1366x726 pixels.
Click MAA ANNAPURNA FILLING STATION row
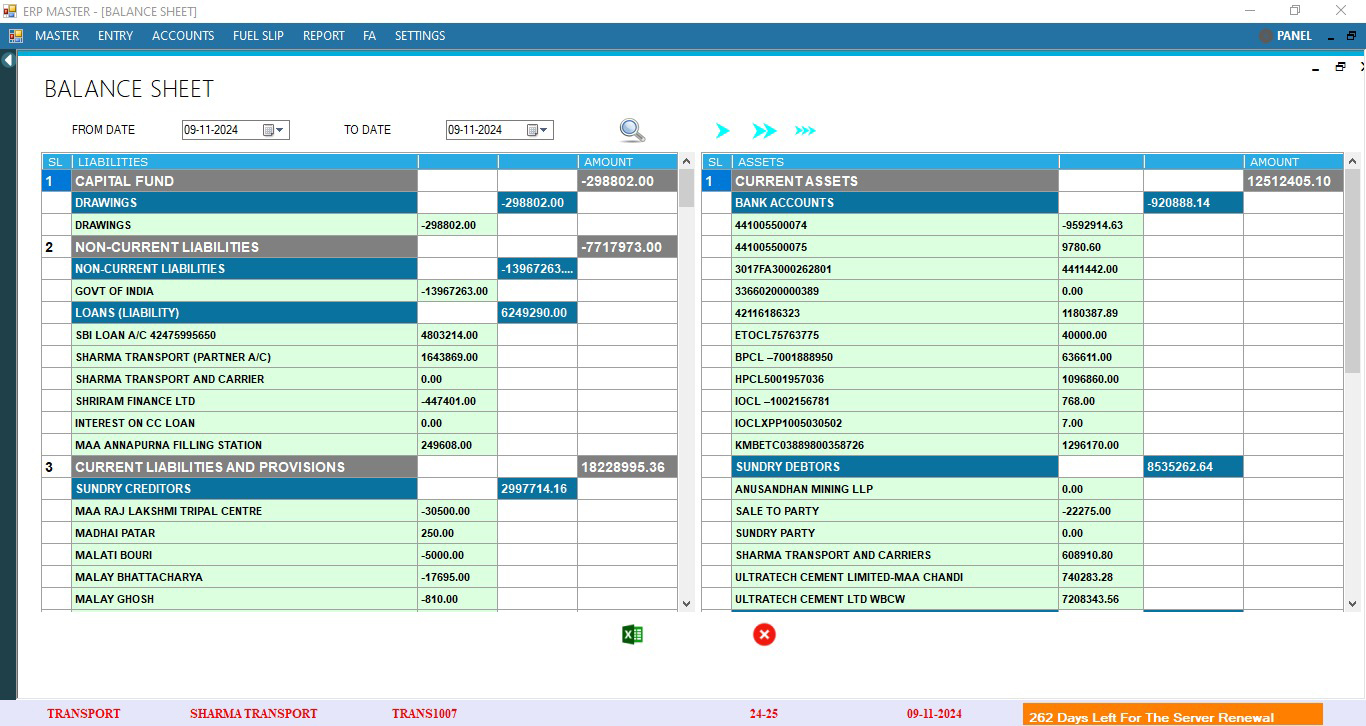[x=359, y=445]
